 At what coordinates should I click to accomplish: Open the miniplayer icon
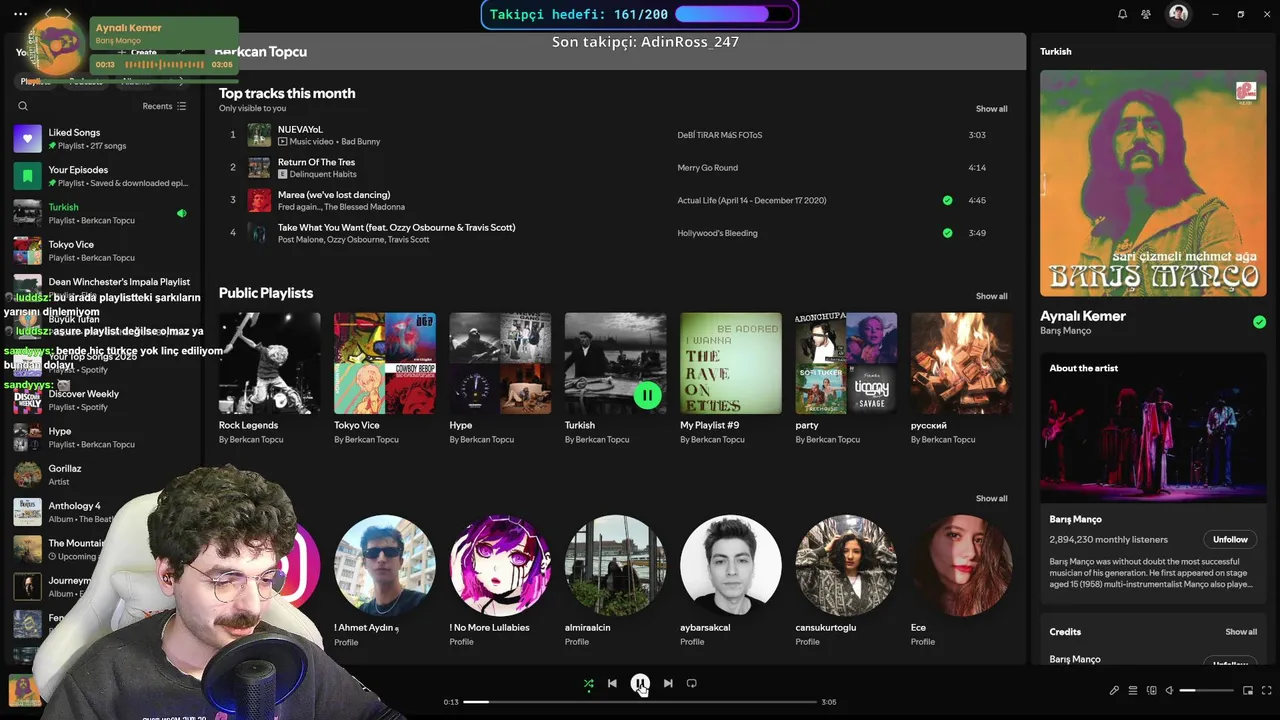(x=1248, y=690)
